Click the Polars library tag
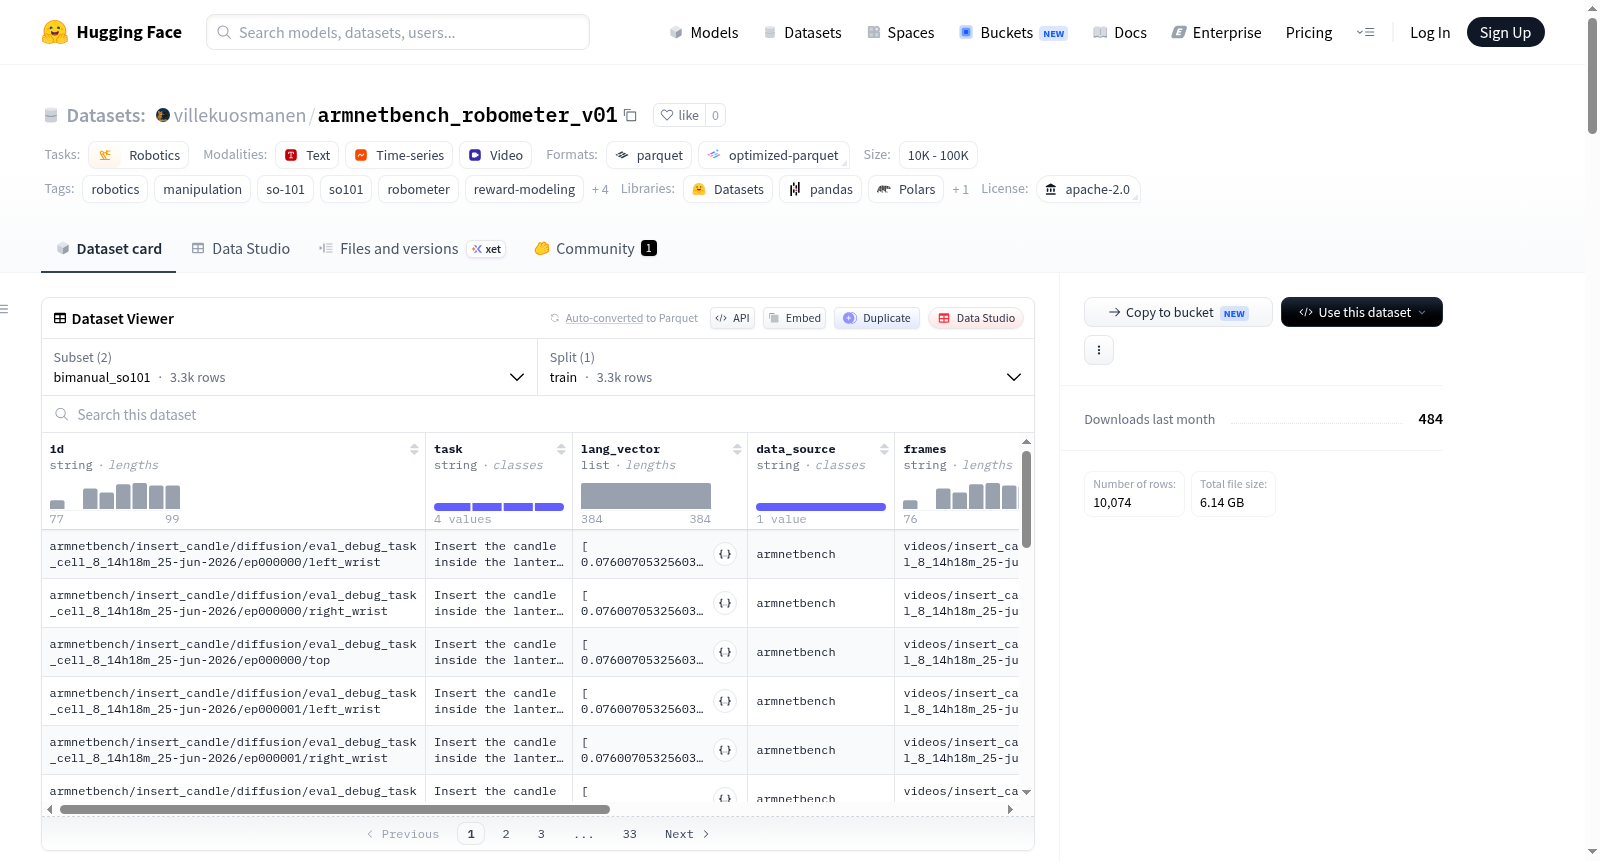Image resolution: width=1600 pixels, height=861 pixels. click(906, 189)
